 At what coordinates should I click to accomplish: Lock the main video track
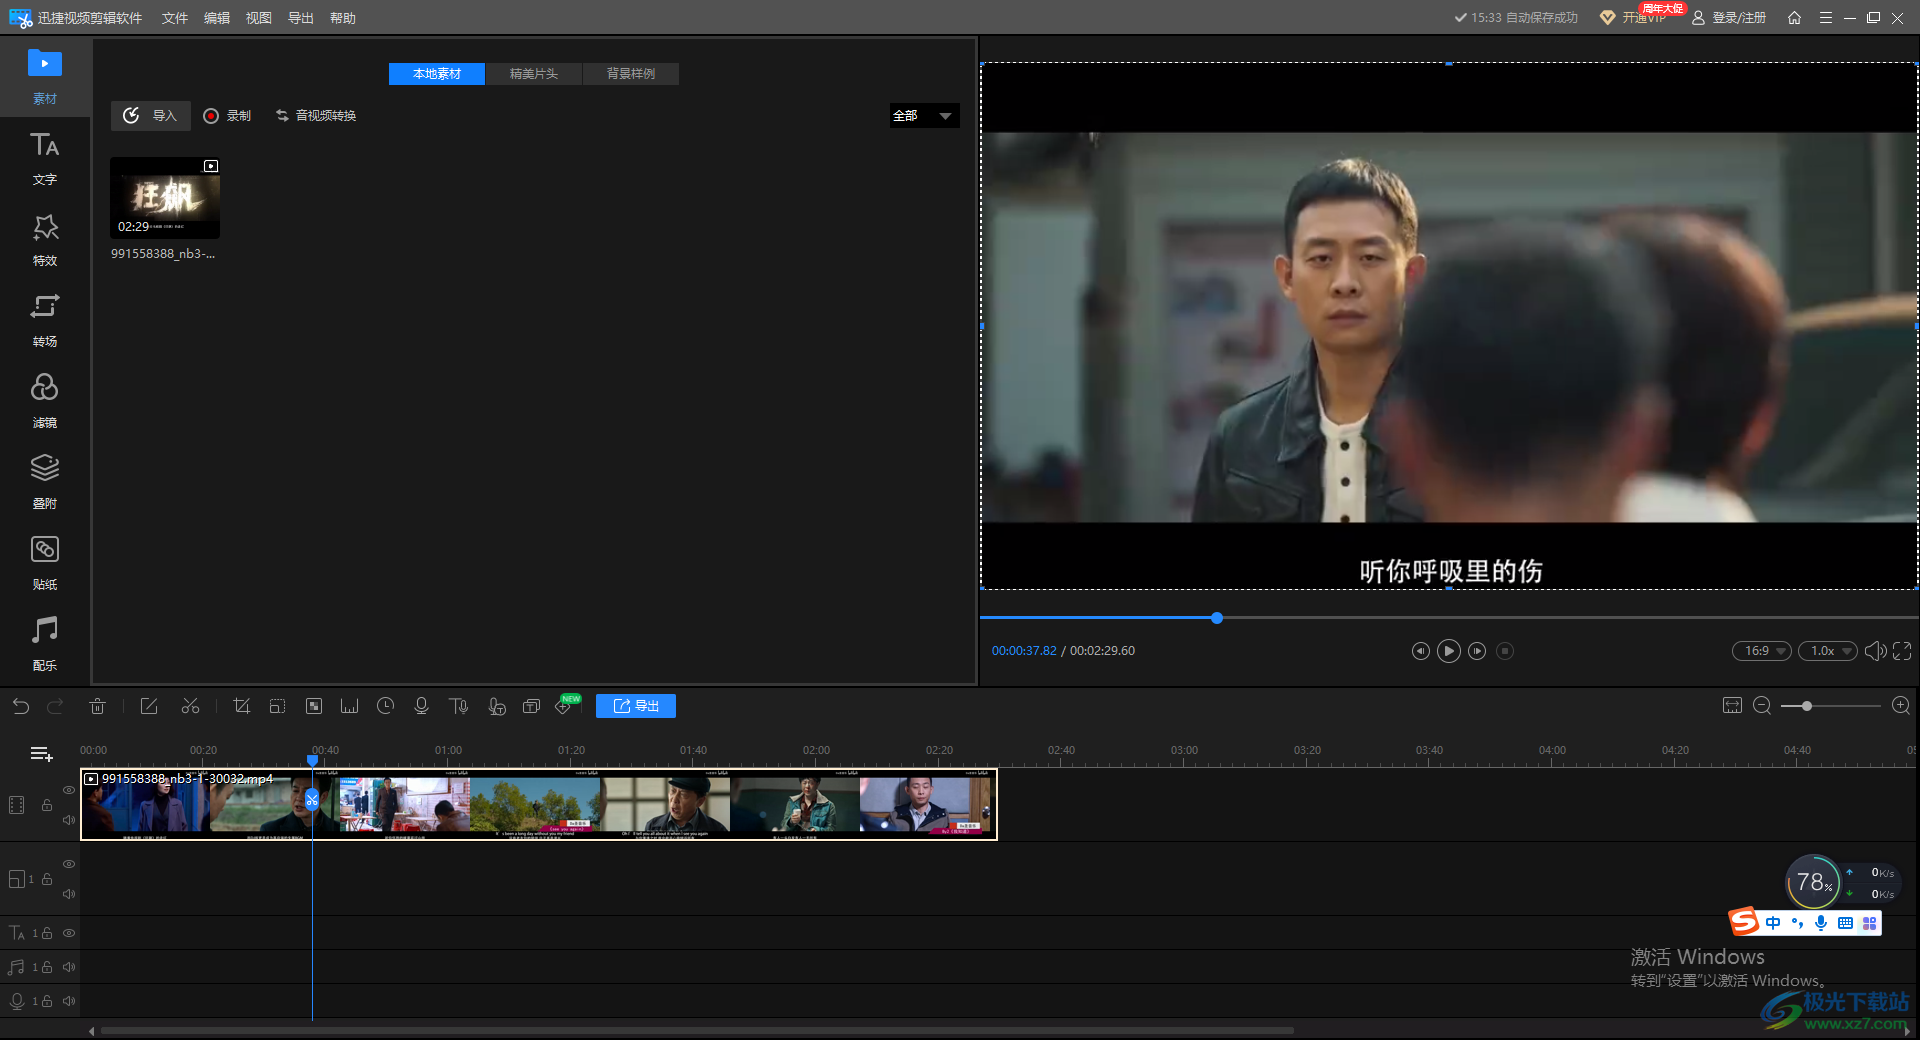(46, 805)
